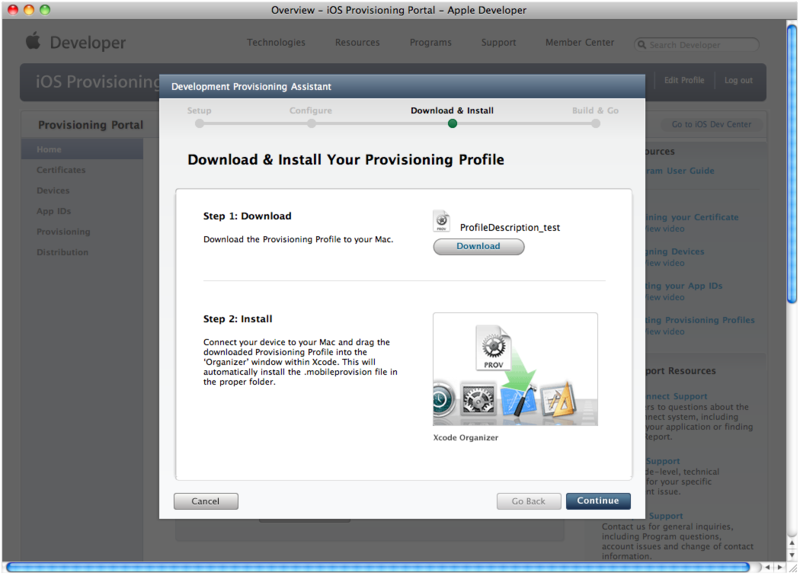This screenshot has width=800, height=576.
Task: Open the Technologies menu
Action: [276, 42]
